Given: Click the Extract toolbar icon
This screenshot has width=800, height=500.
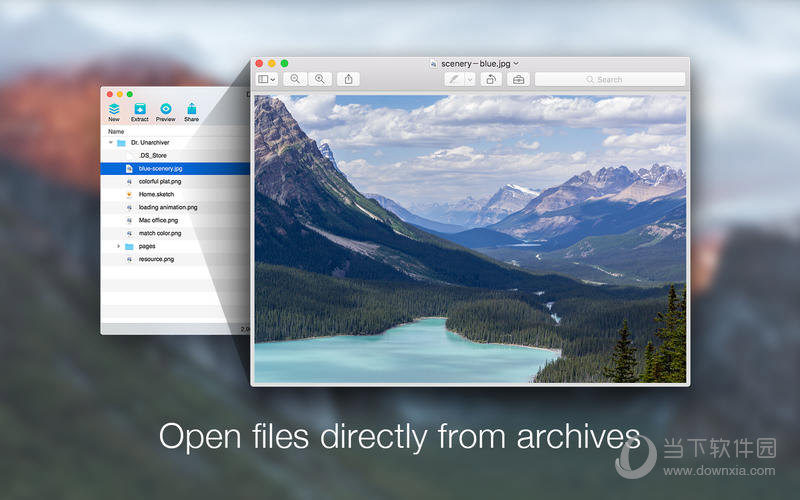Looking at the screenshot, I should [x=140, y=109].
